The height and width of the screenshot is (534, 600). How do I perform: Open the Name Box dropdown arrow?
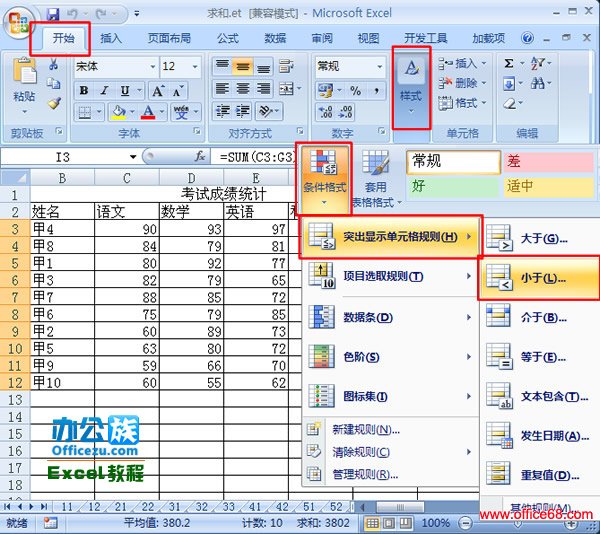(x=133, y=157)
